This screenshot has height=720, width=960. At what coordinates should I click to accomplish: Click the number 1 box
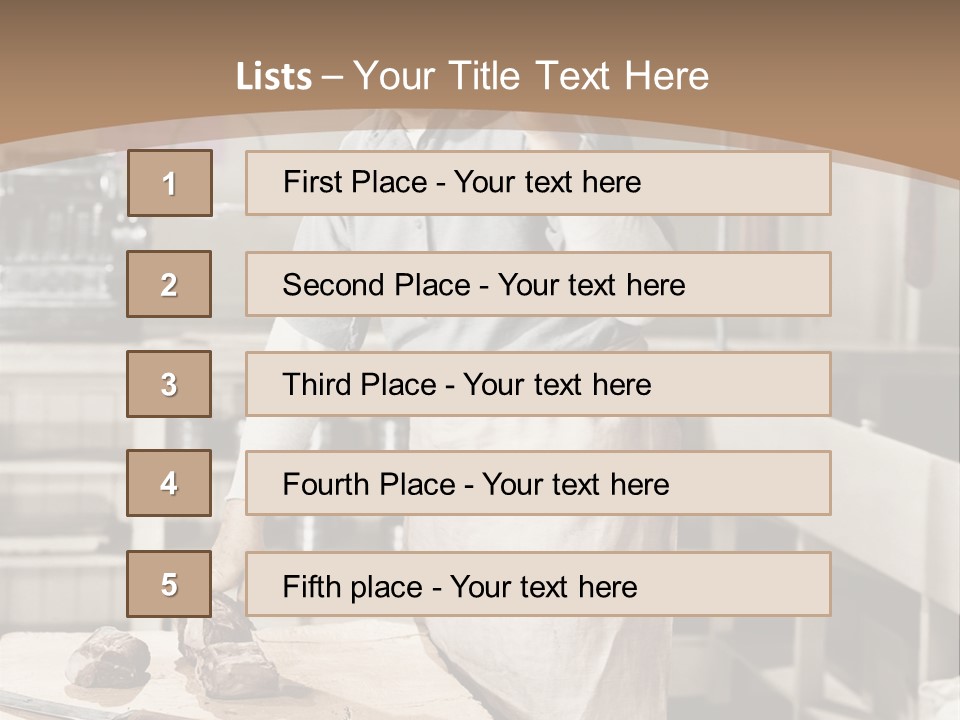coord(169,183)
